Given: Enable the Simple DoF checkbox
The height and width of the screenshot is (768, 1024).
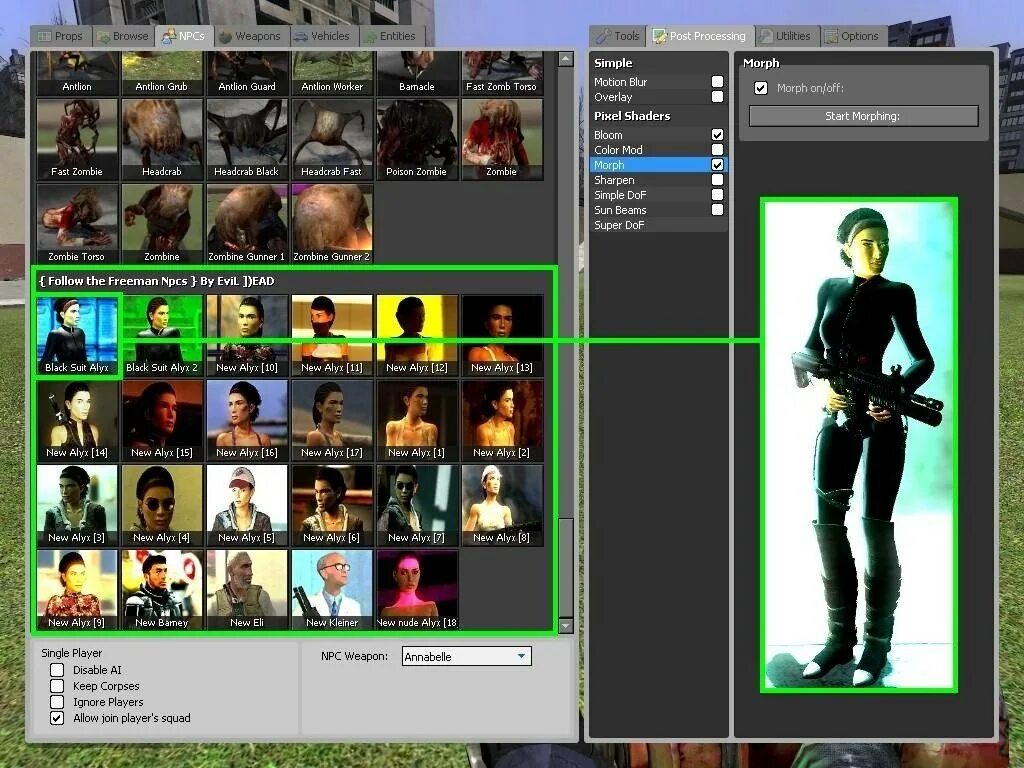Looking at the screenshot, I should tap(717, 195).
